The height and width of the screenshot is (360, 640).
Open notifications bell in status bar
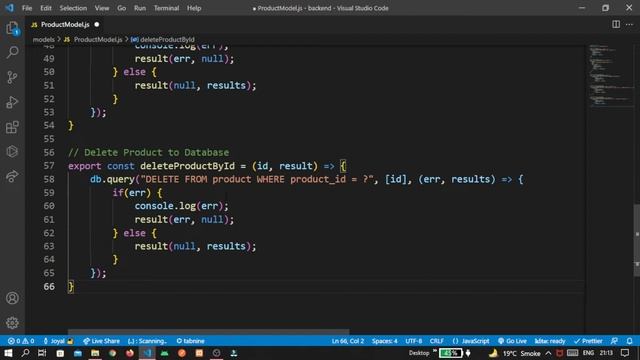click(630, 341)
